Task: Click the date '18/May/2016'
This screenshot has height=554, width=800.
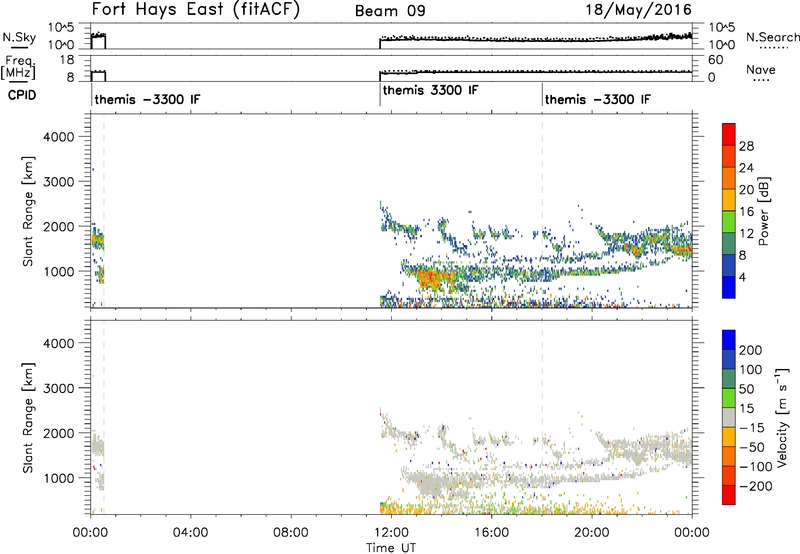Action: coord(638,10)
